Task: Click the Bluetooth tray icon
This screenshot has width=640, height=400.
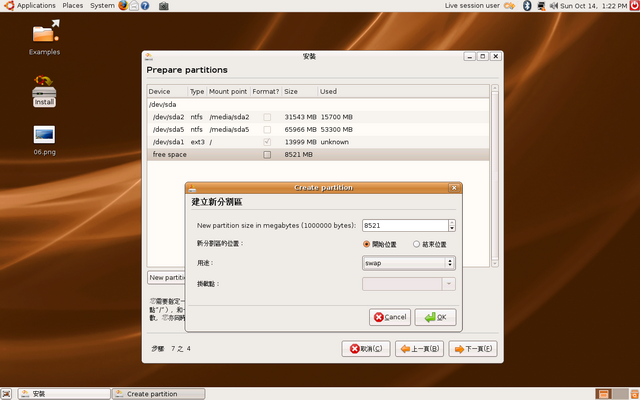Action: click(527, 5)
